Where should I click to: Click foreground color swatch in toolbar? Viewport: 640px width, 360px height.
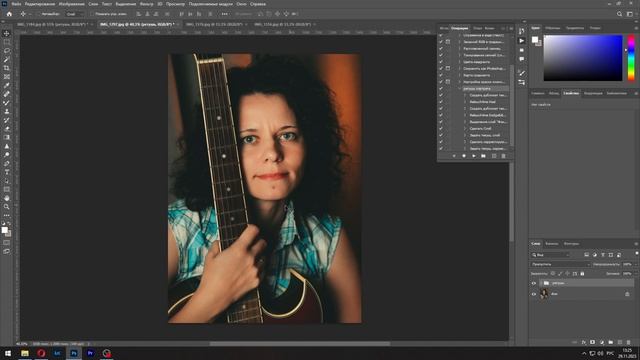tap(4, 230)
